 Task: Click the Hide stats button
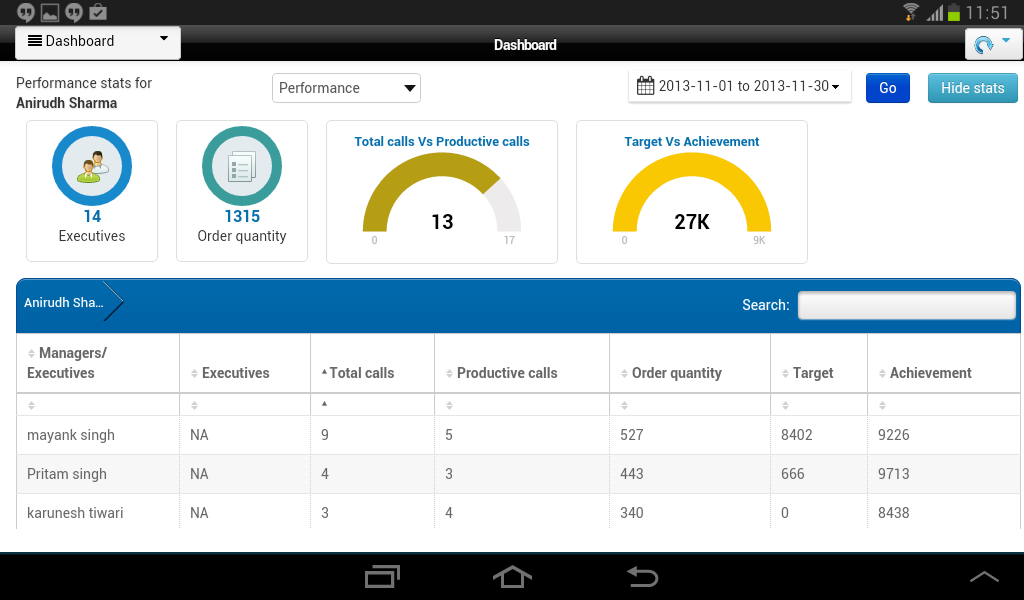972,88
